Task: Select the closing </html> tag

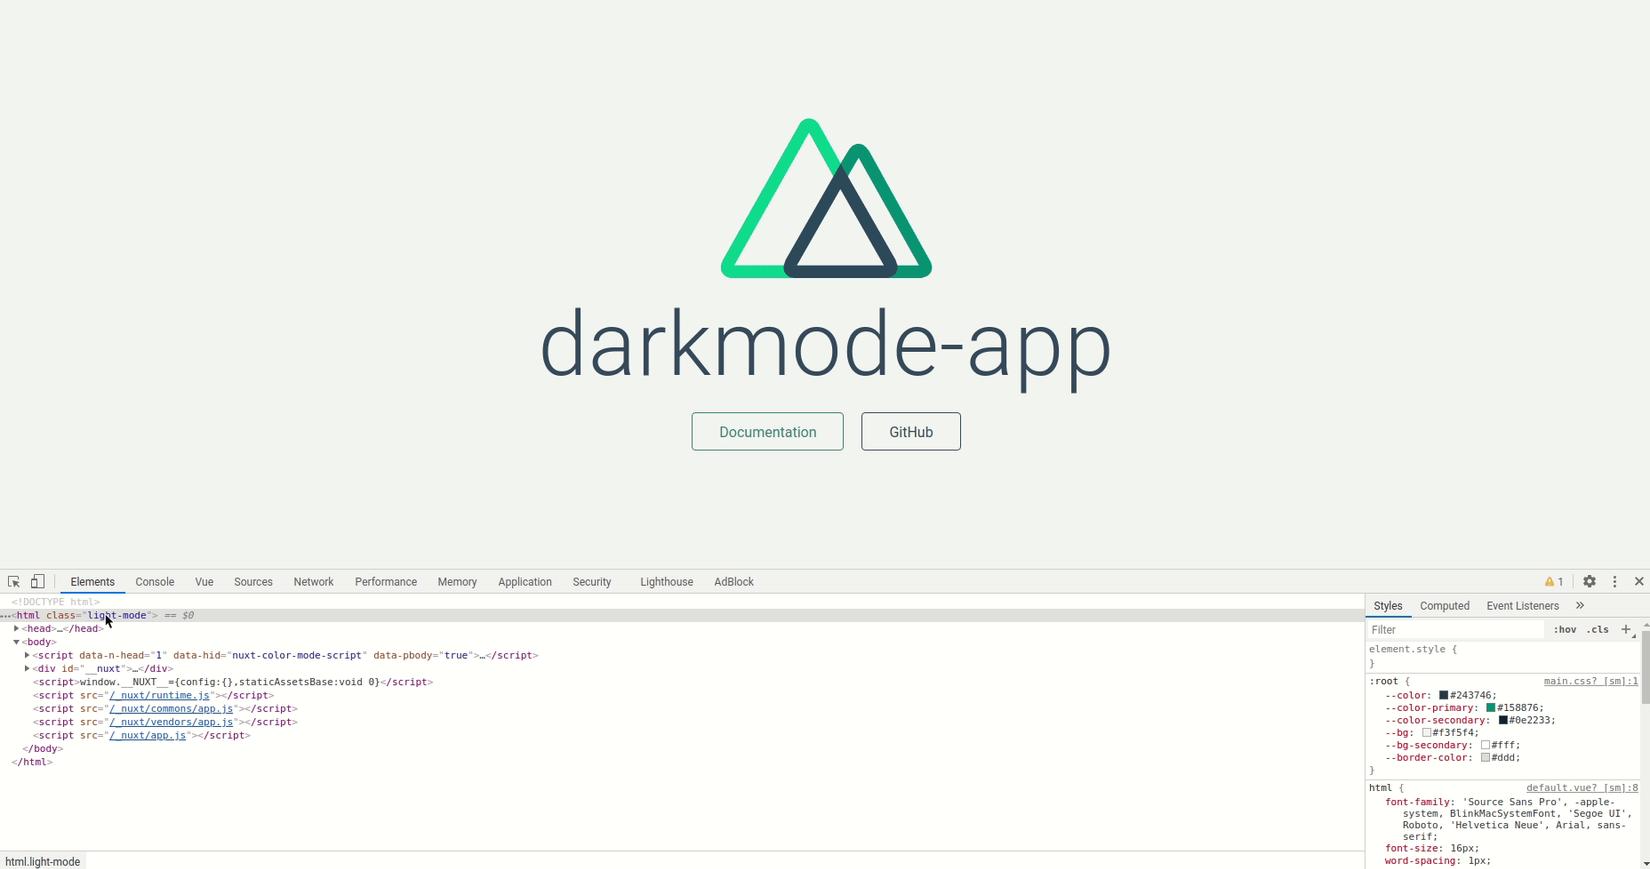Action: coord(32,762)
